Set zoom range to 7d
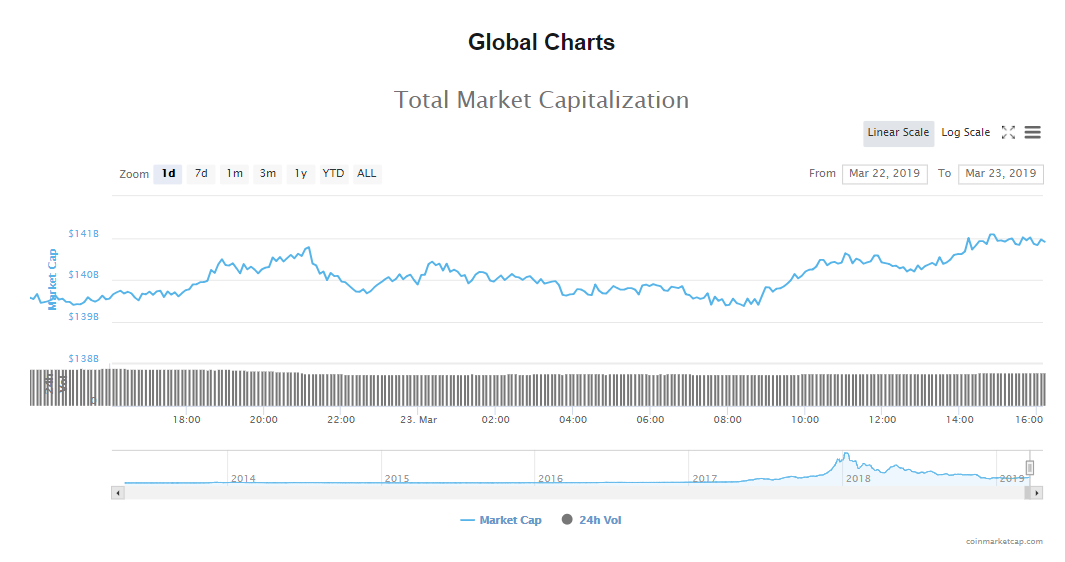 pyautogui.click(x=201, y=174)
